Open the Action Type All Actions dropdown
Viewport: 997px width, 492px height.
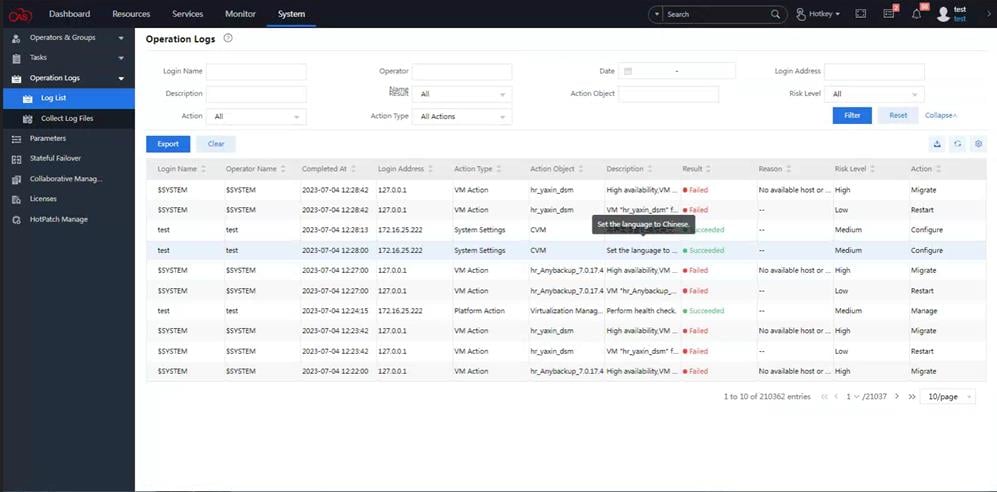pyautogui.click(x=462, y=117)
